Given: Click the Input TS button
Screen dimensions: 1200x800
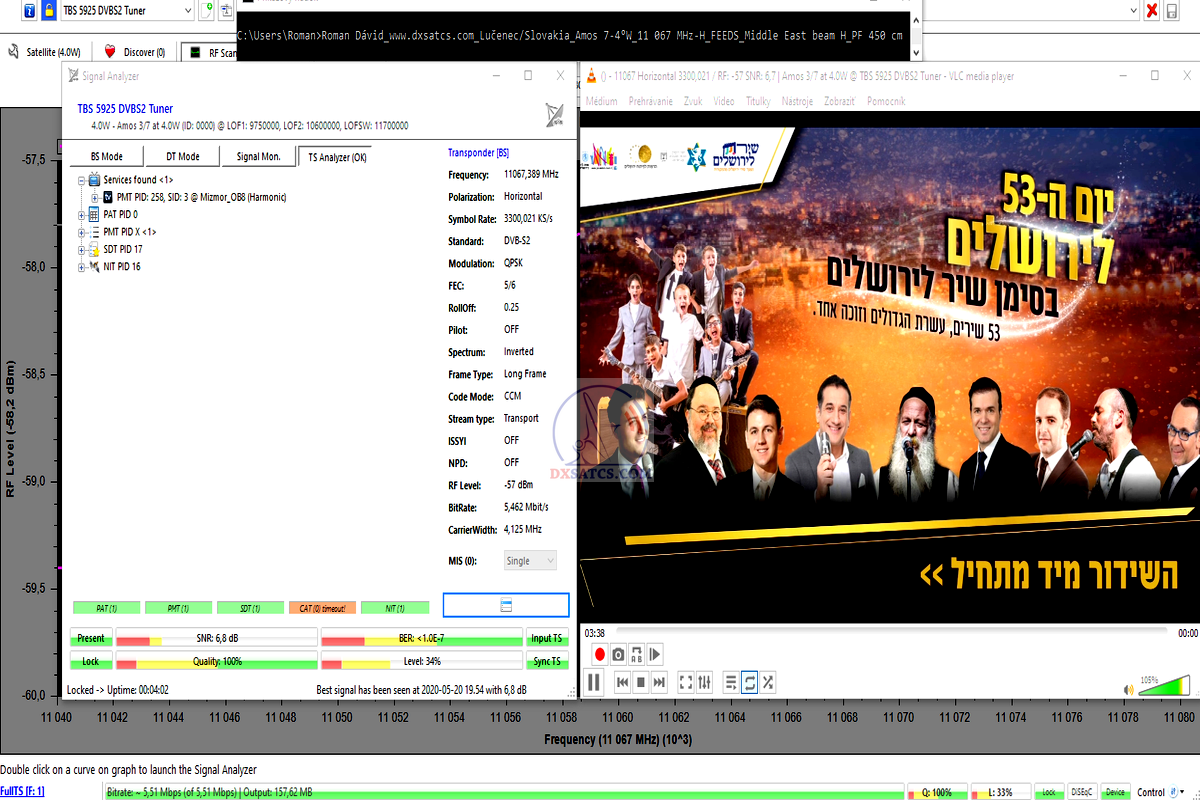Looking at the screenshot, I should point(547,638).
